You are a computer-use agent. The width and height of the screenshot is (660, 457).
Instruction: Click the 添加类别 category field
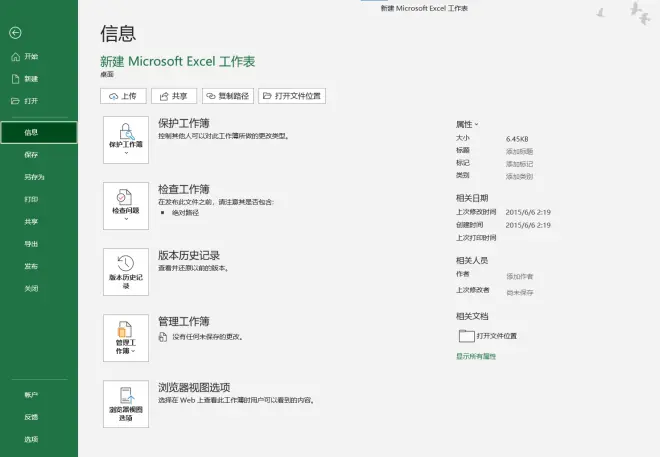[x=519, y=177]
